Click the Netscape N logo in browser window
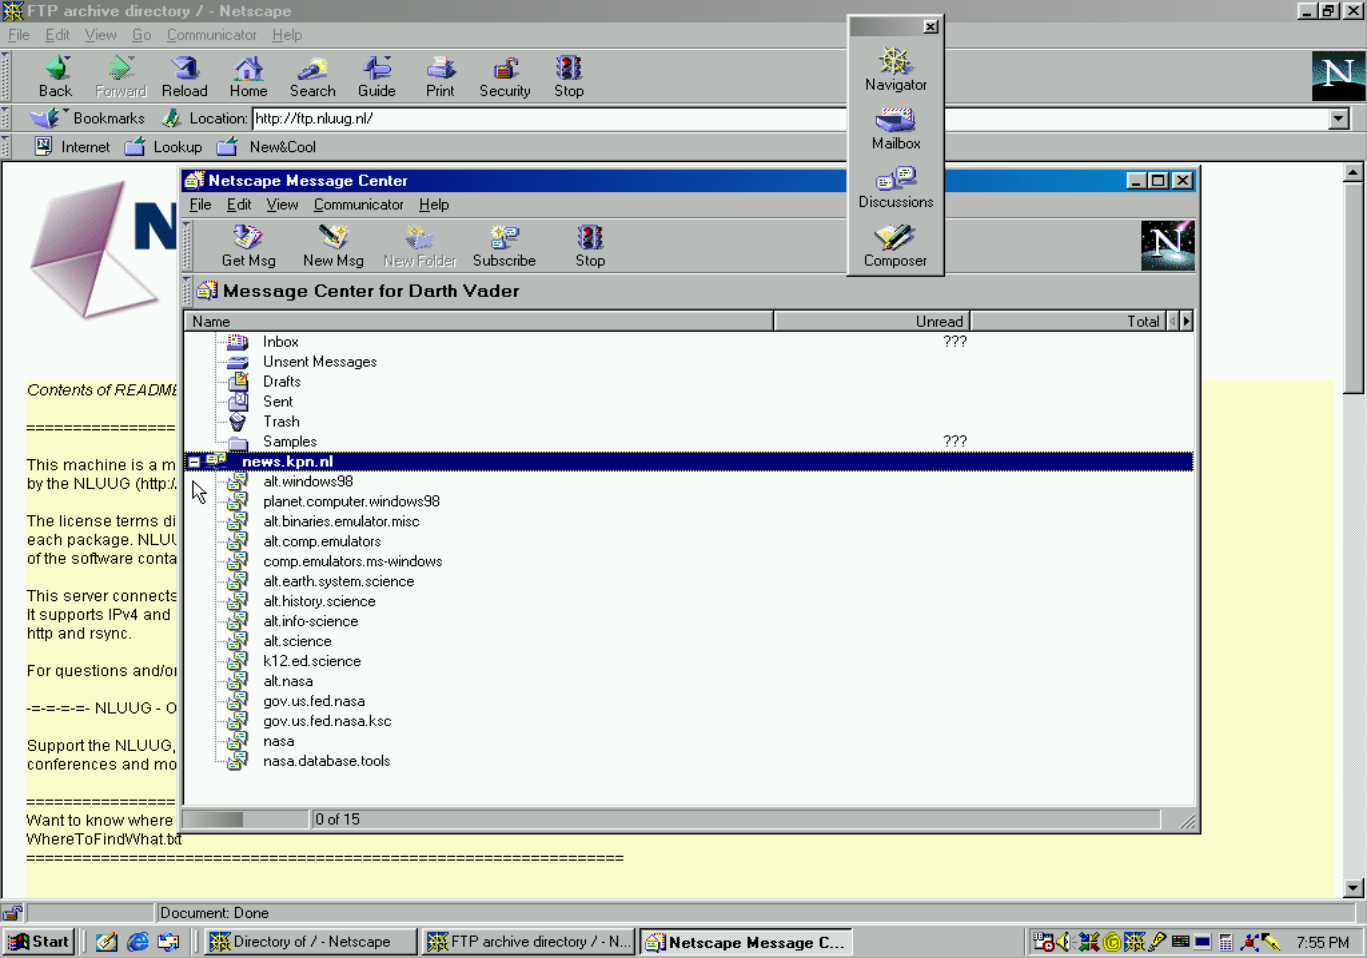Viewport: 1367px width, 958px height. coord(1338,76)
